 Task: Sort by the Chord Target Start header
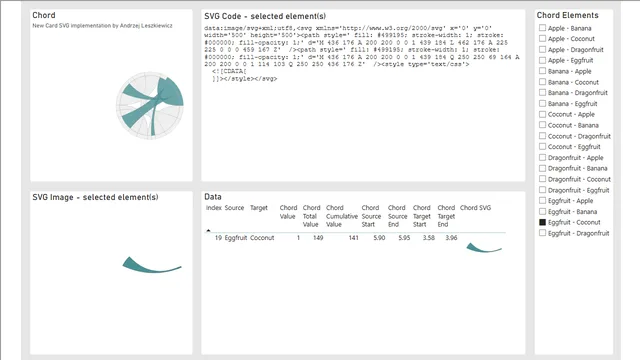point(422,216)
